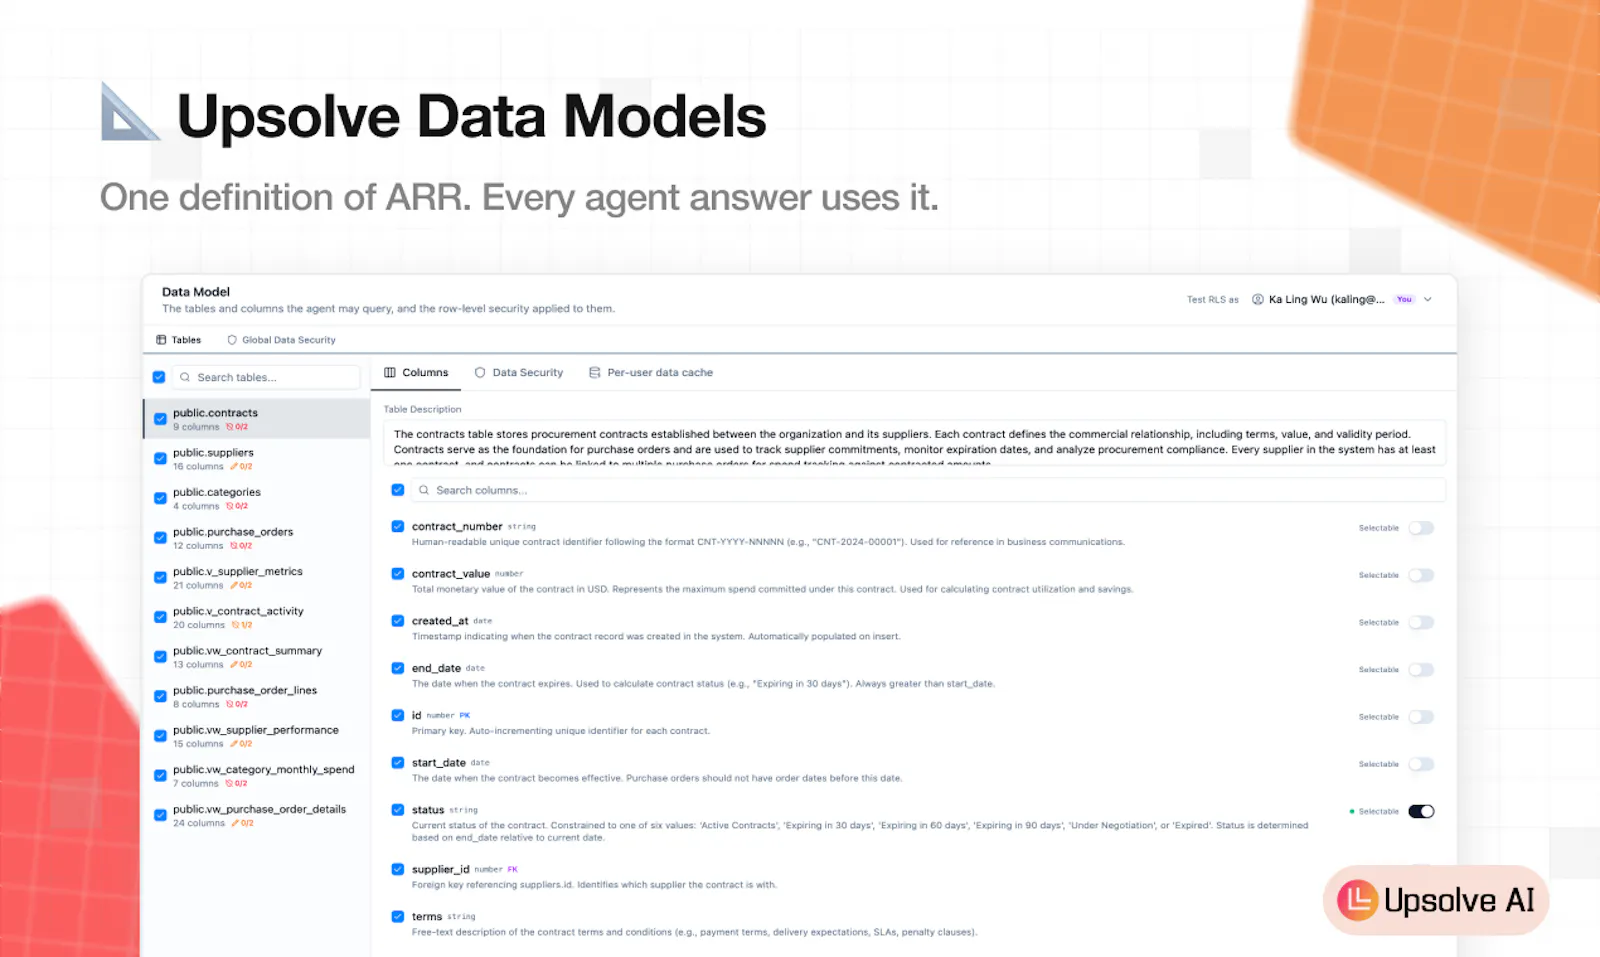
Task: Click the Tables grid icon
Action: coord(161,340)
